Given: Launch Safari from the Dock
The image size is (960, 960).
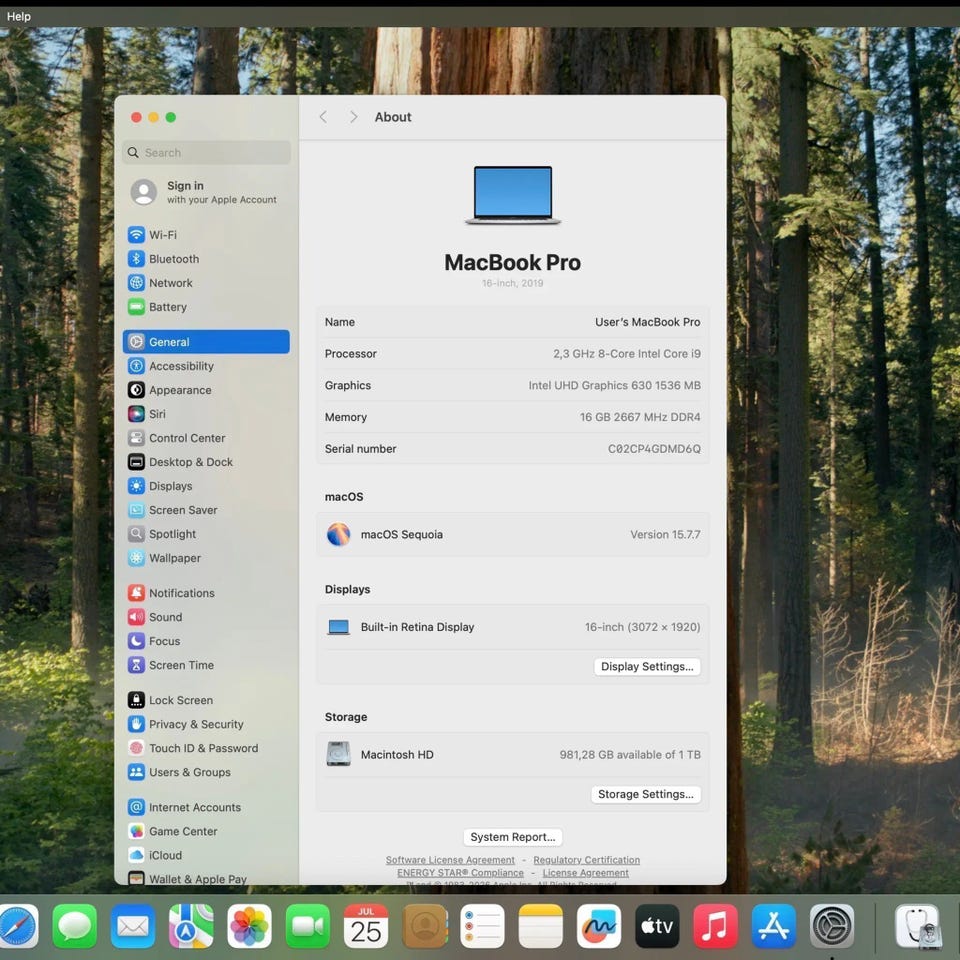Looking at the screenshot, I should tap(17, 926).
